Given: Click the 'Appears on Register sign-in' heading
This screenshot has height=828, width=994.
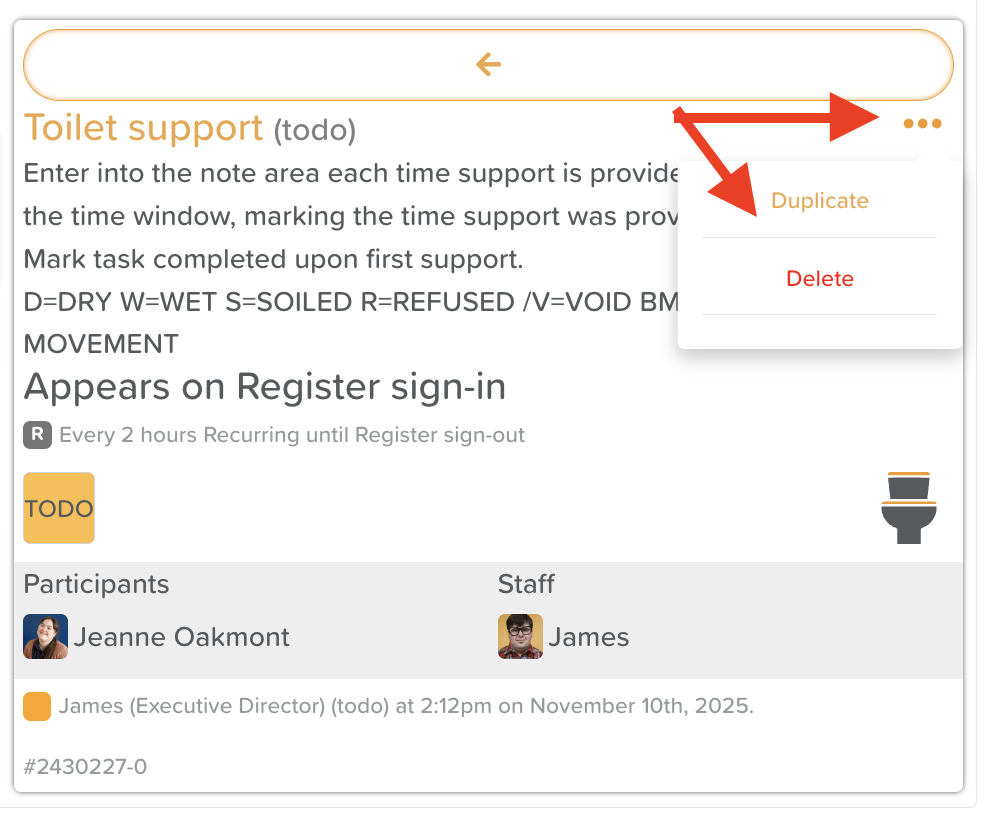Looking at the screenshot, I should coord(265,386).
